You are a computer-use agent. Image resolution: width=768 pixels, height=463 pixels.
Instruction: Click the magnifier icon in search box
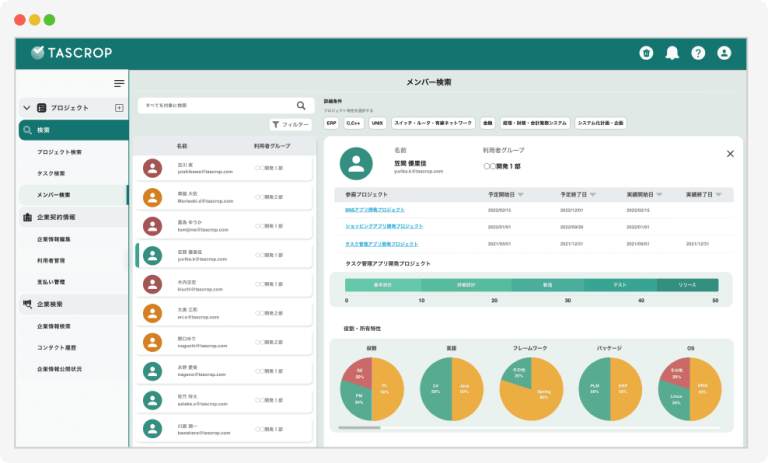(301, 105)
